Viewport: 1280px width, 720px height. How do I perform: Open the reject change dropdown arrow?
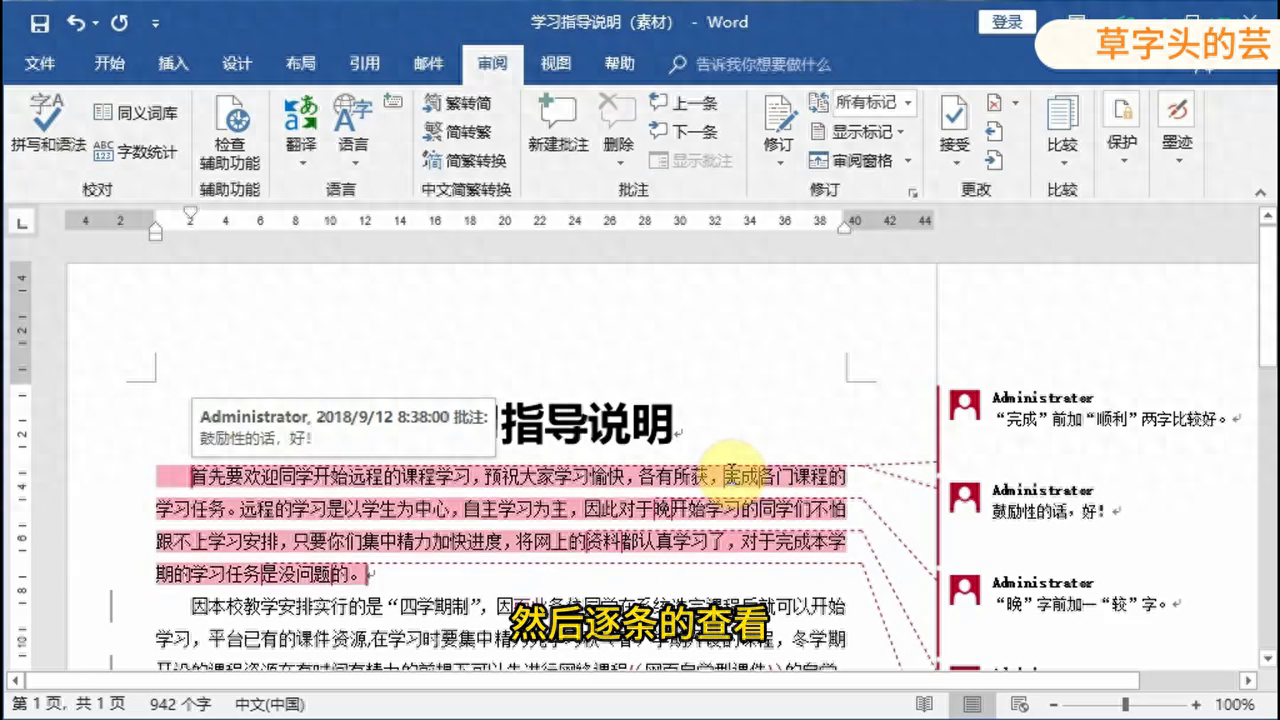(1015, 103)
